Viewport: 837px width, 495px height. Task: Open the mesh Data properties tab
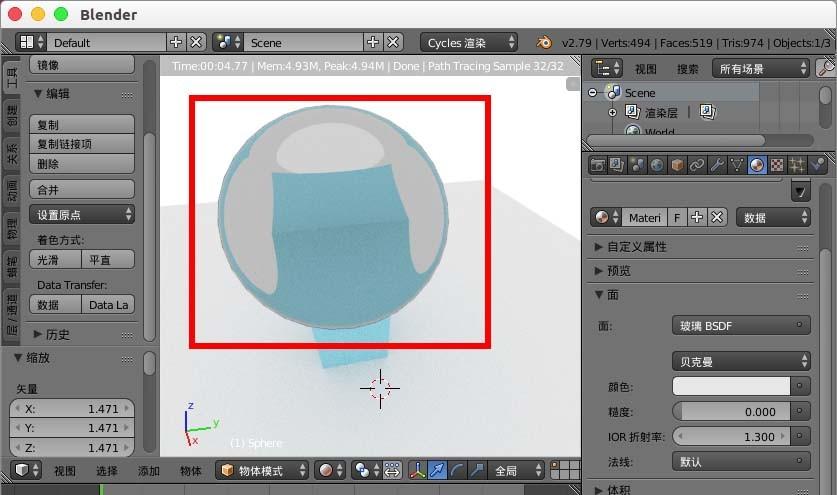(x=737, y=165)
